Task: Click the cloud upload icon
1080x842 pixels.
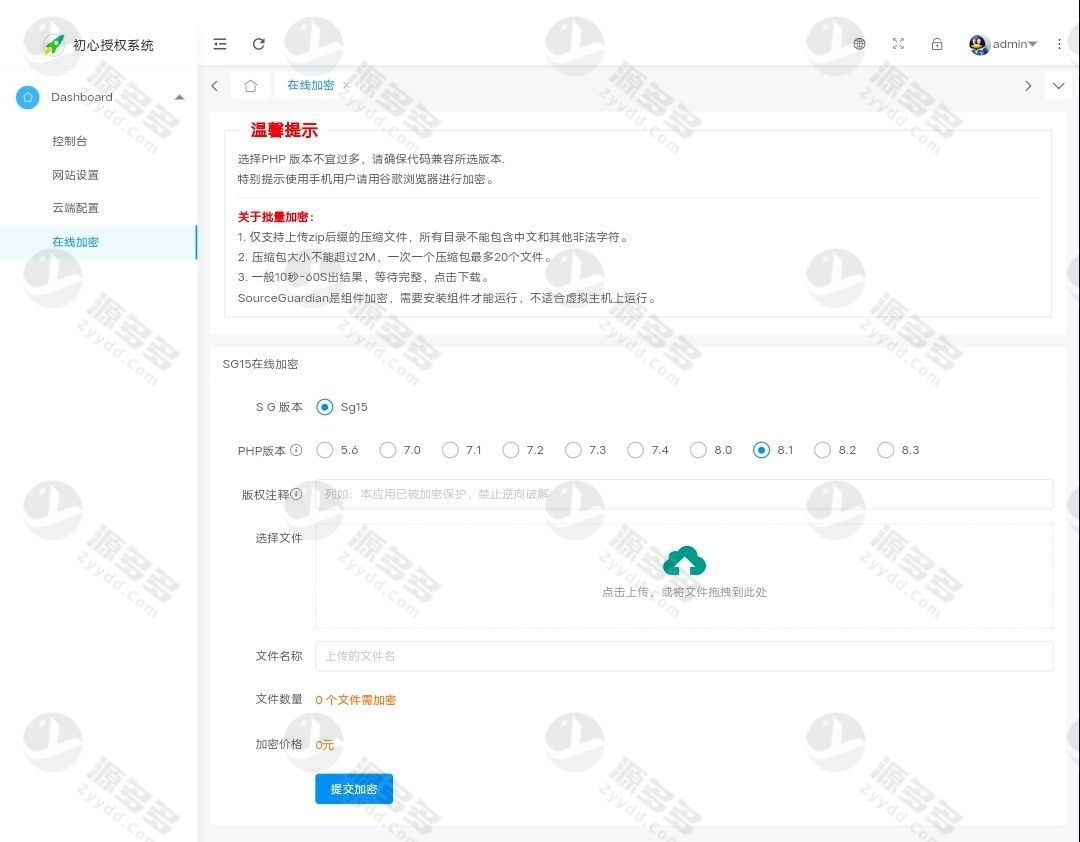Action: (685, 561)
